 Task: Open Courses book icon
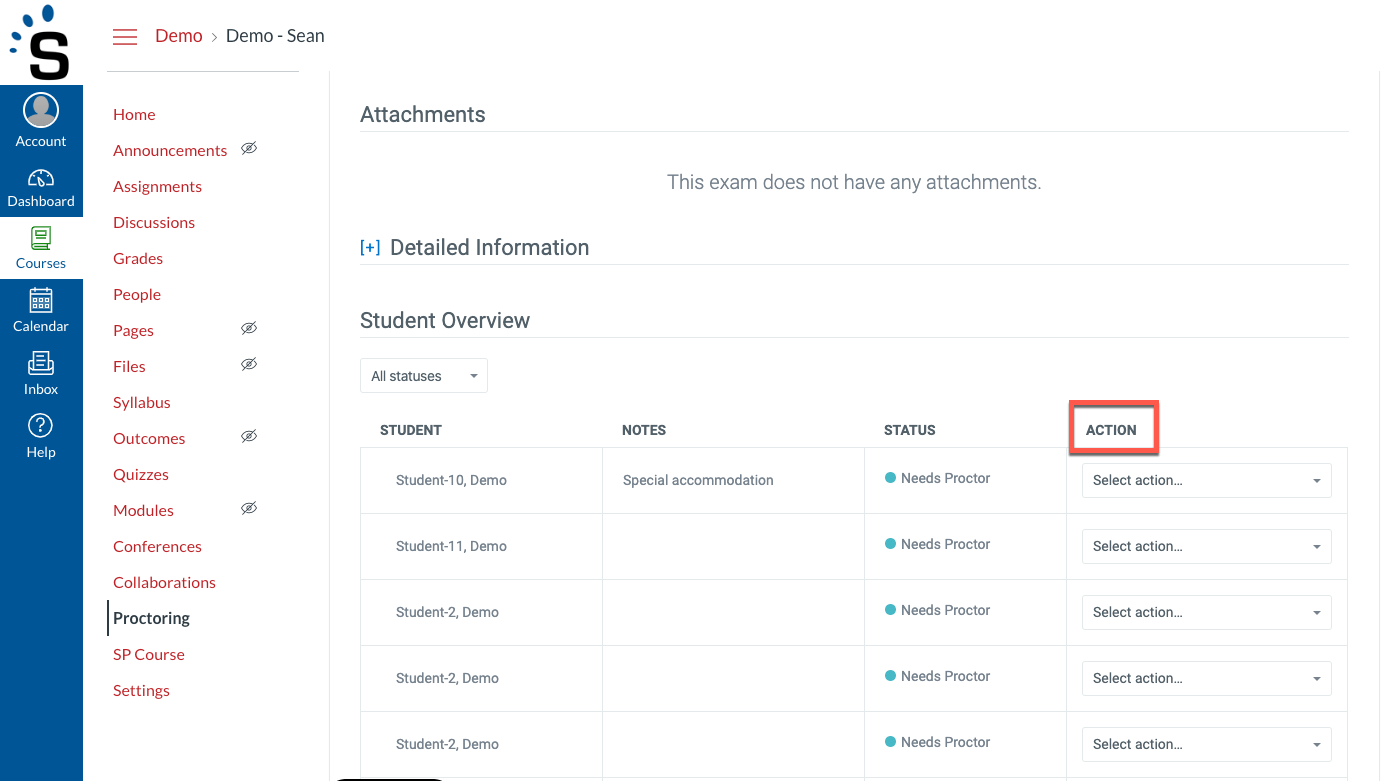click(41, 238)
